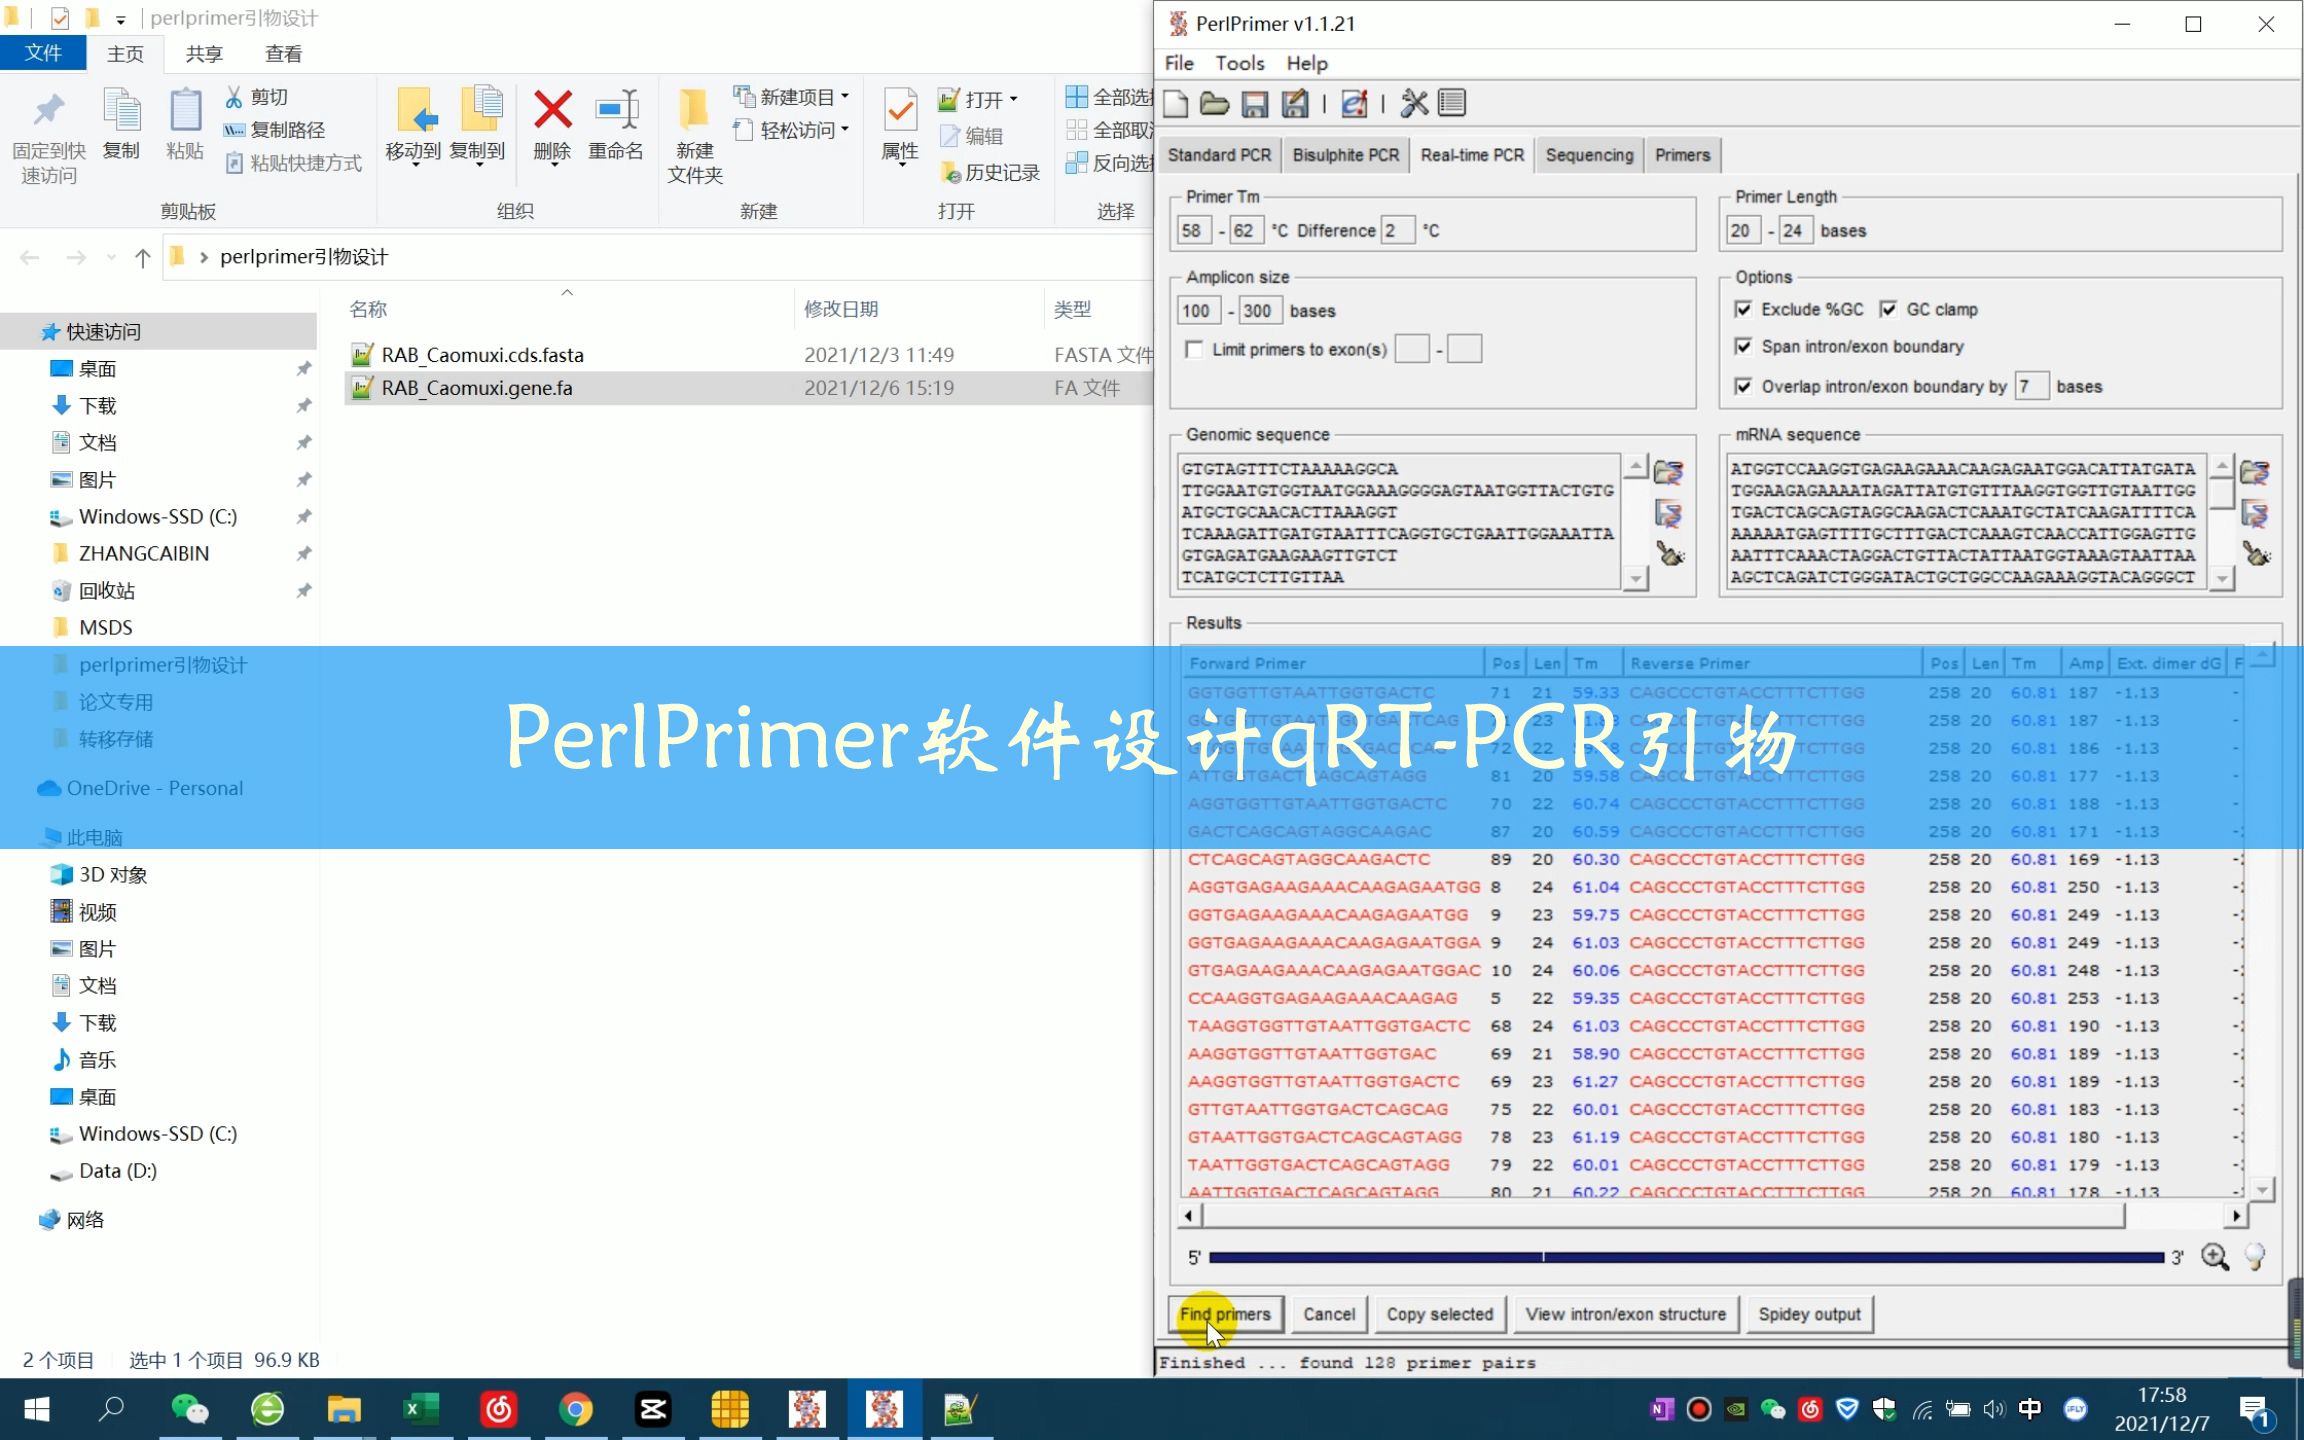Click address bar chevron before perlprimer引物设计
Image resolution: width=2304 pixels, height=1440 pixels.
pyautogui.click(x=204, y=257)
